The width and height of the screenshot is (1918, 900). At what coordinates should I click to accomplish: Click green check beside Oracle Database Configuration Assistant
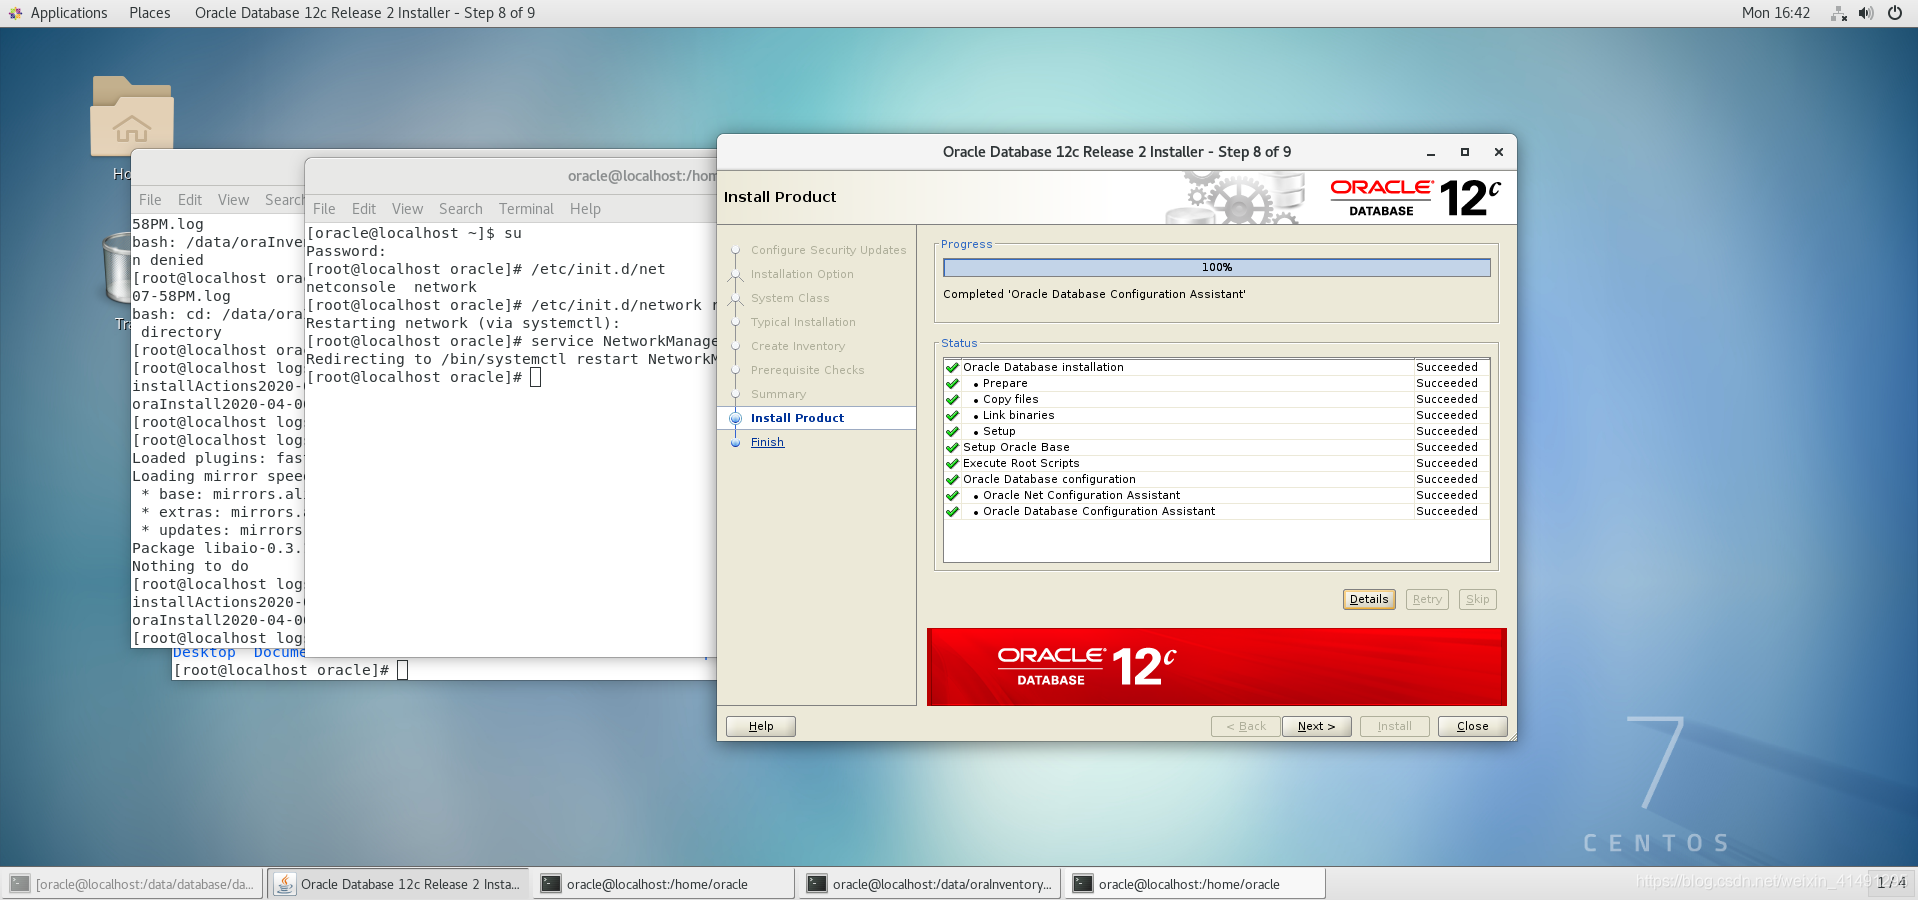tap(952, 511)
